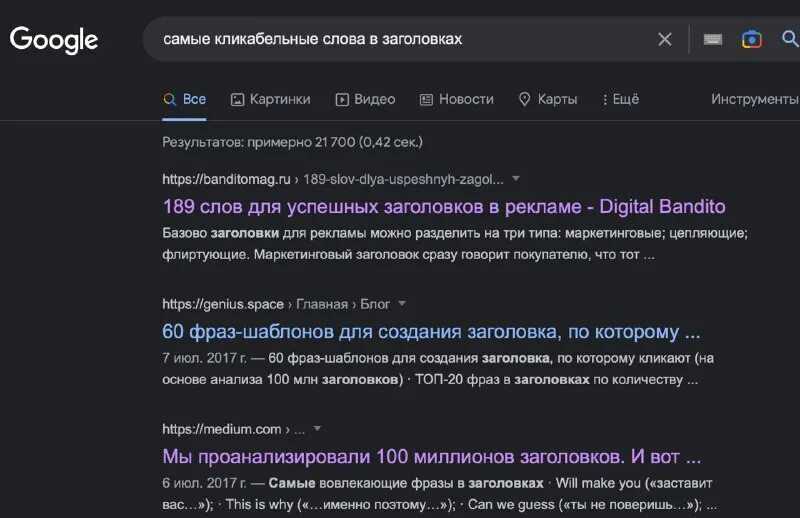Open result 189 слов для успешных заголовков

pos(444,207)
